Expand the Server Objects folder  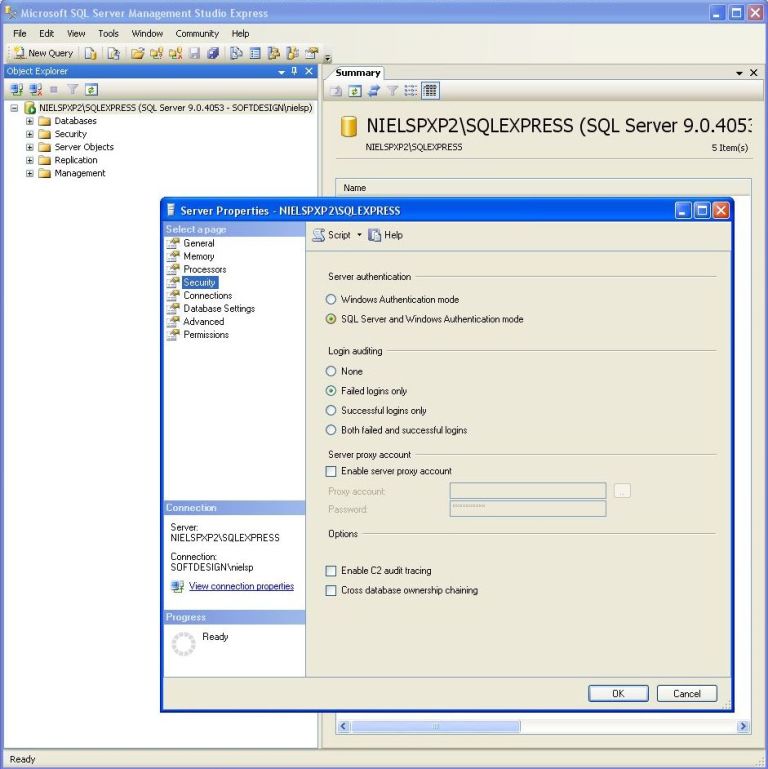pos(29,147)
